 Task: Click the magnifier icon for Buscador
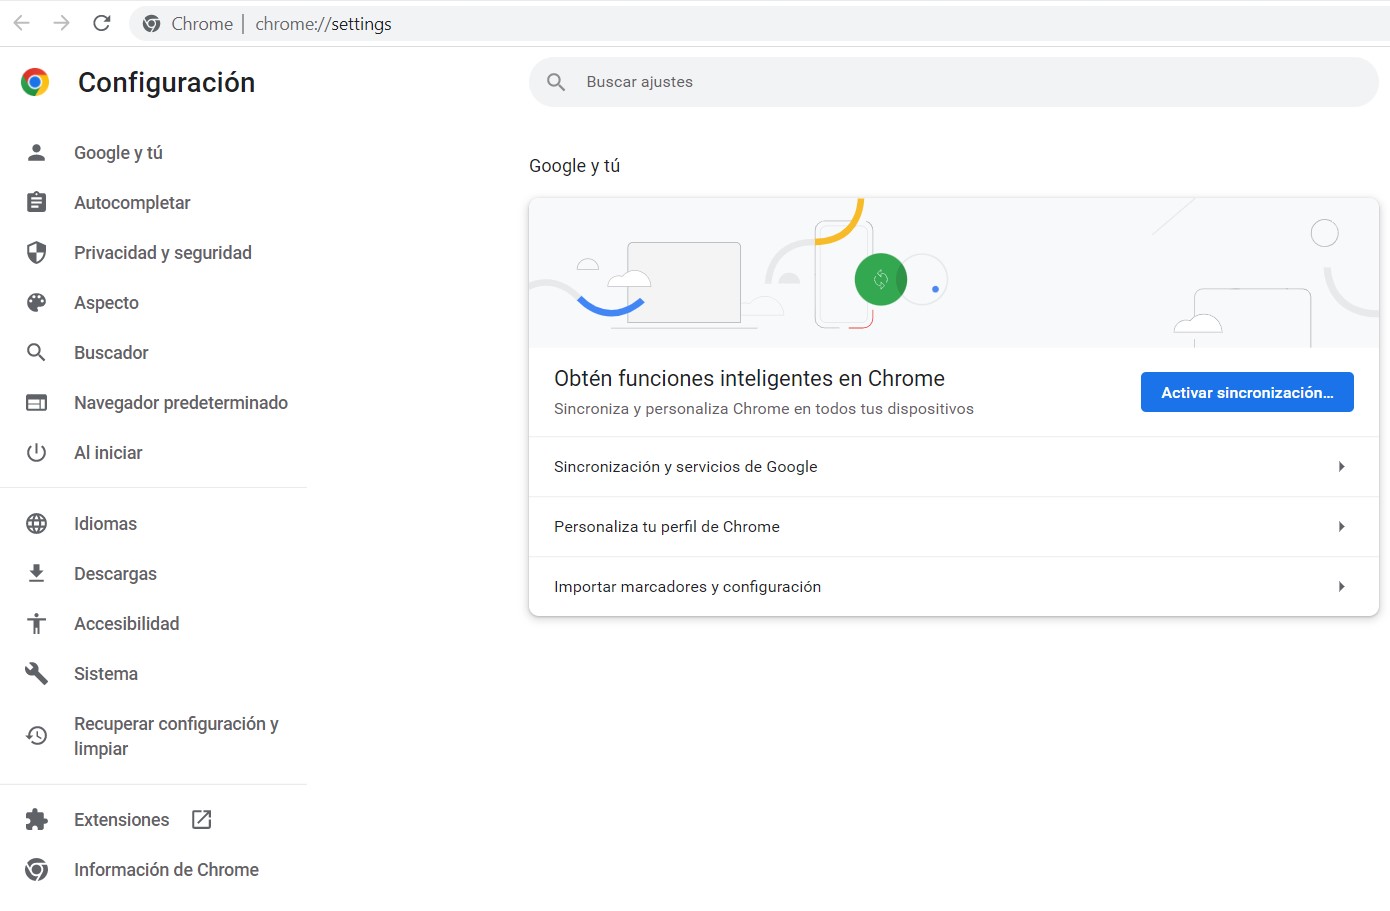point(37,352)
